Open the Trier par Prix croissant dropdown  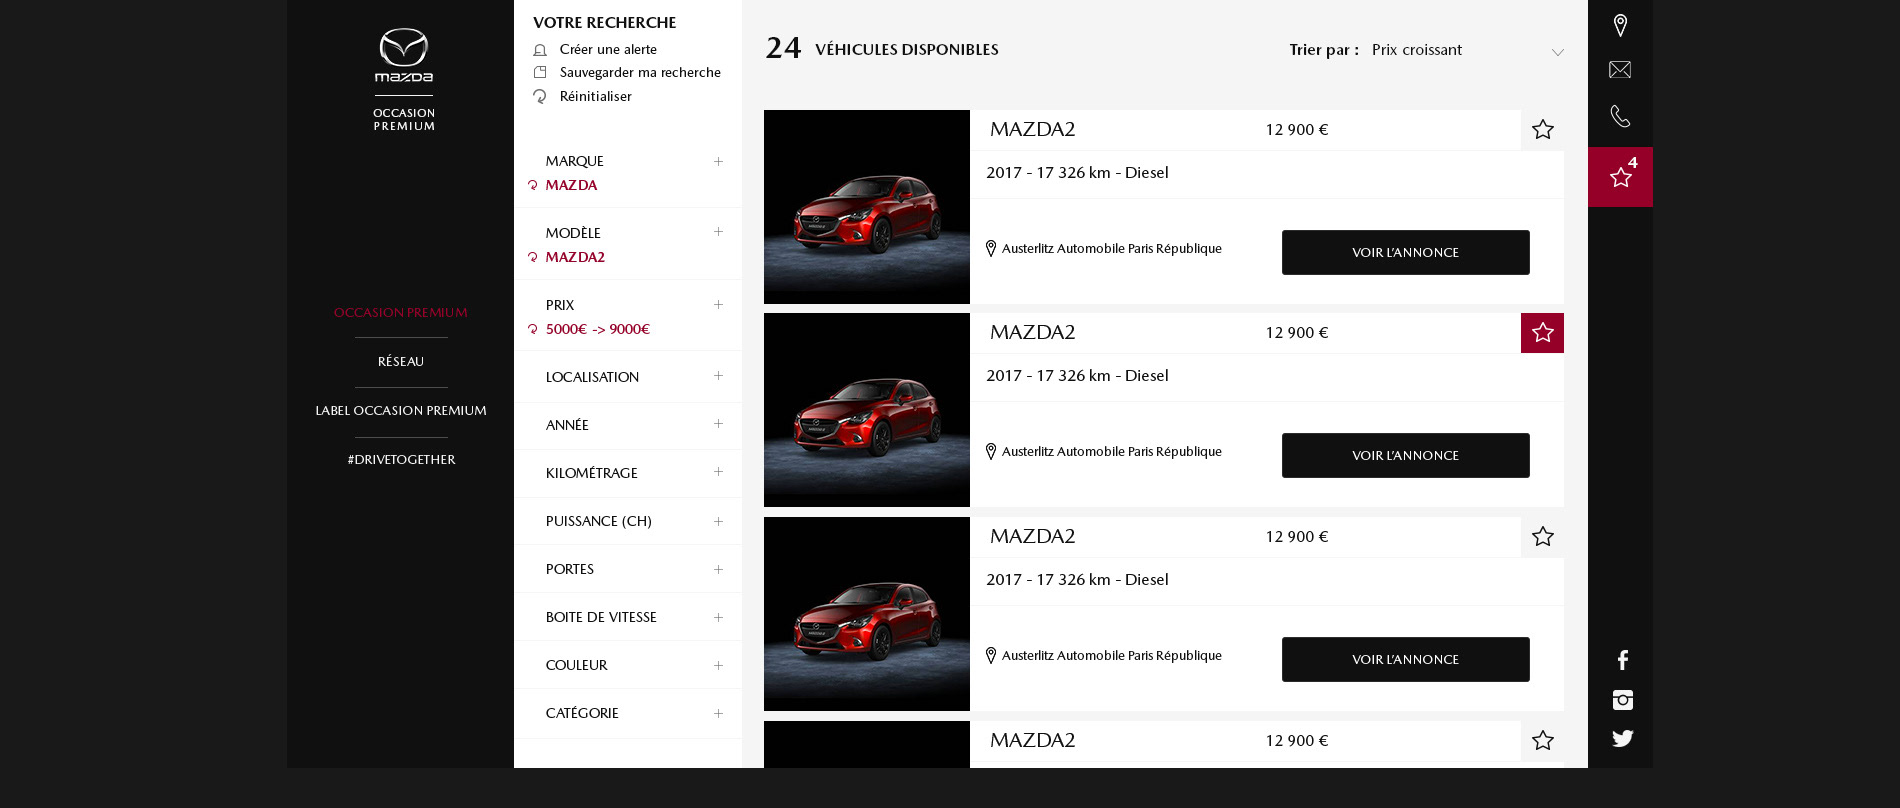pyautogui.click(x=1466, y=50)
